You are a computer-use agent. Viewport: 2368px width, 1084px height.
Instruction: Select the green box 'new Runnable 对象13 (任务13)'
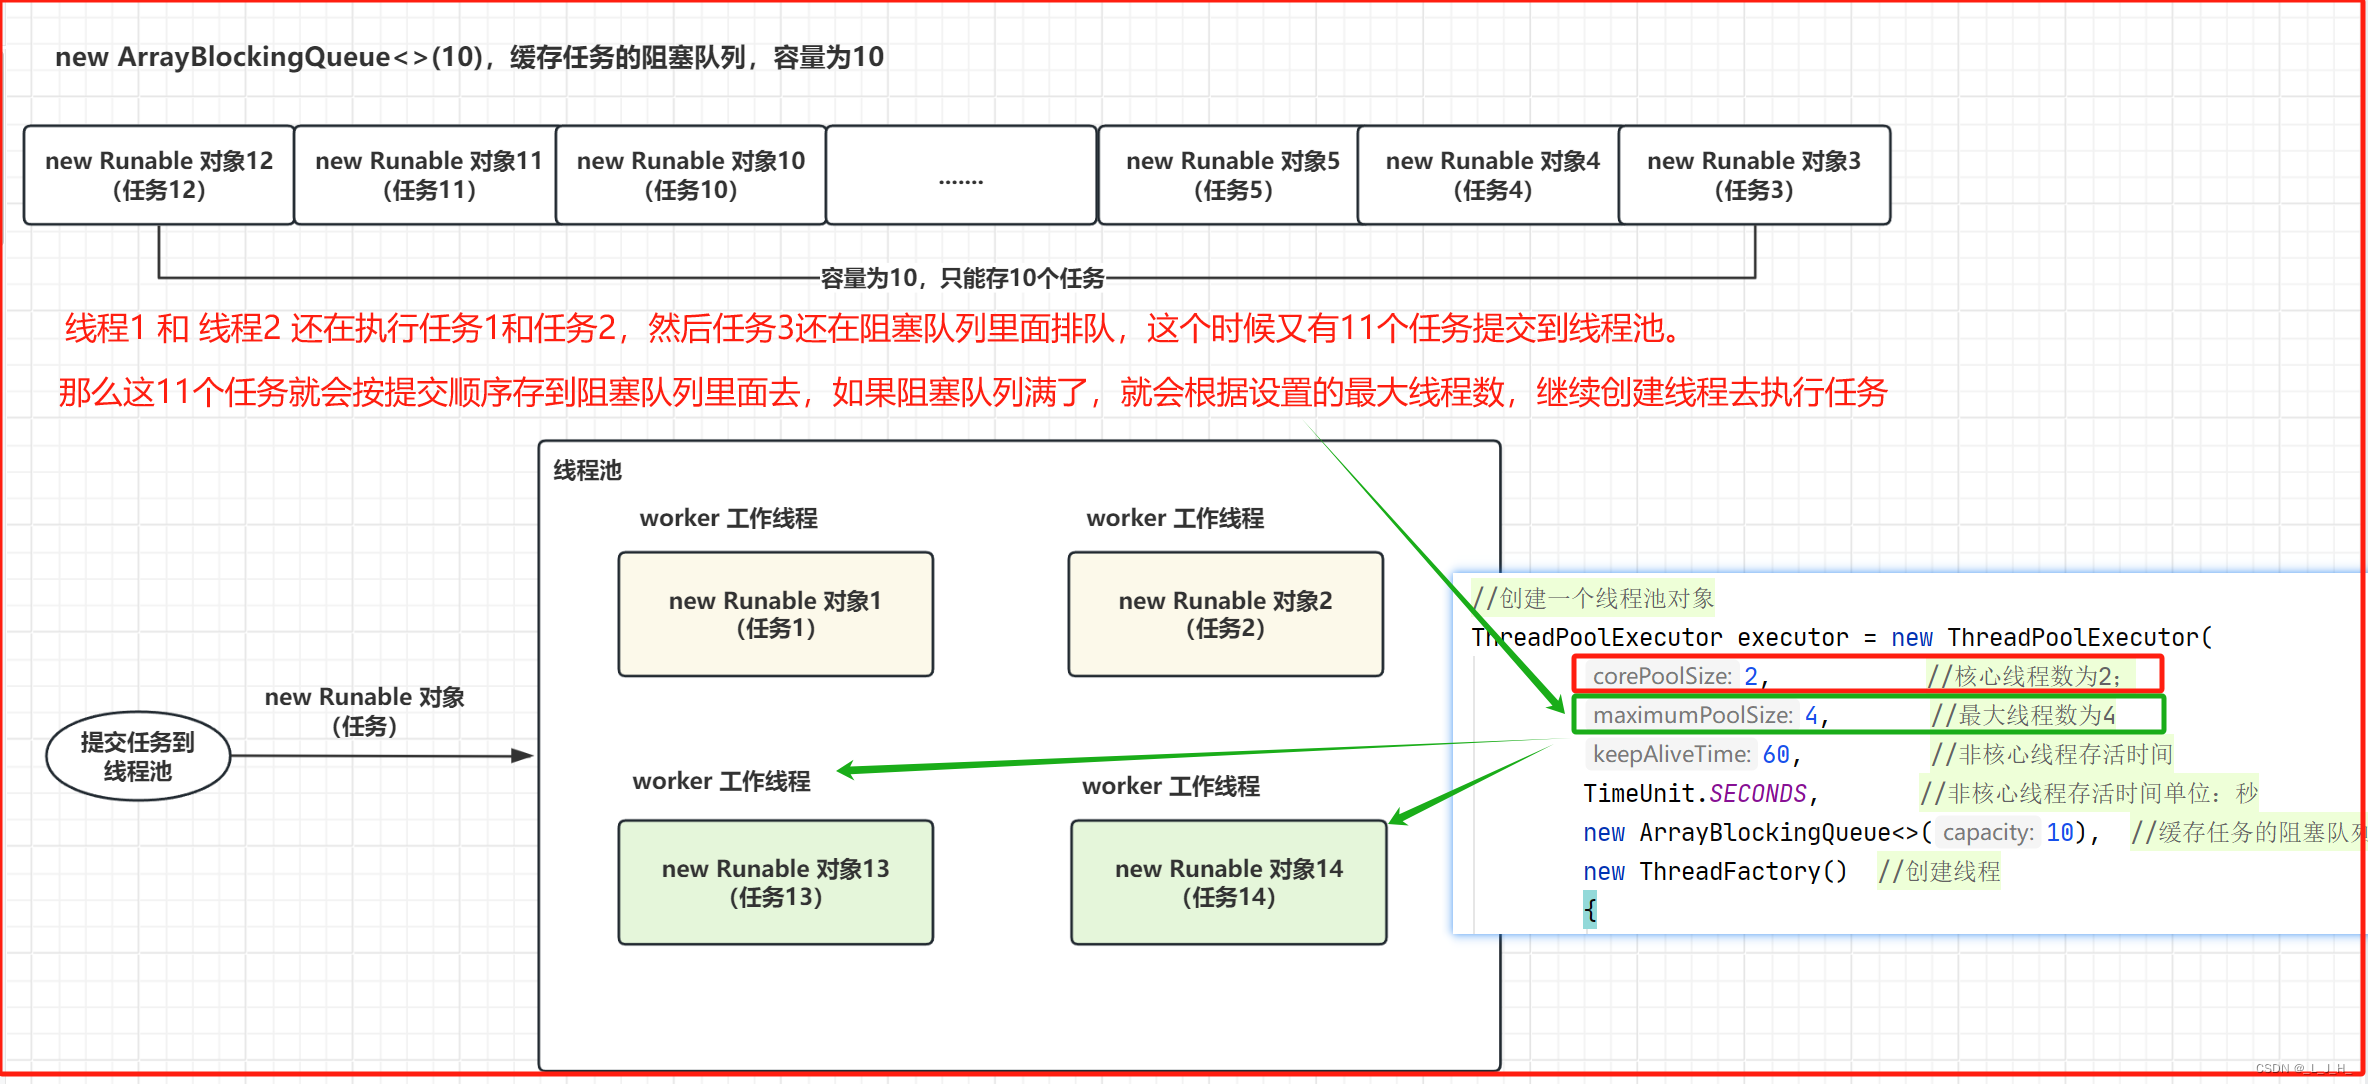(776, 882)
